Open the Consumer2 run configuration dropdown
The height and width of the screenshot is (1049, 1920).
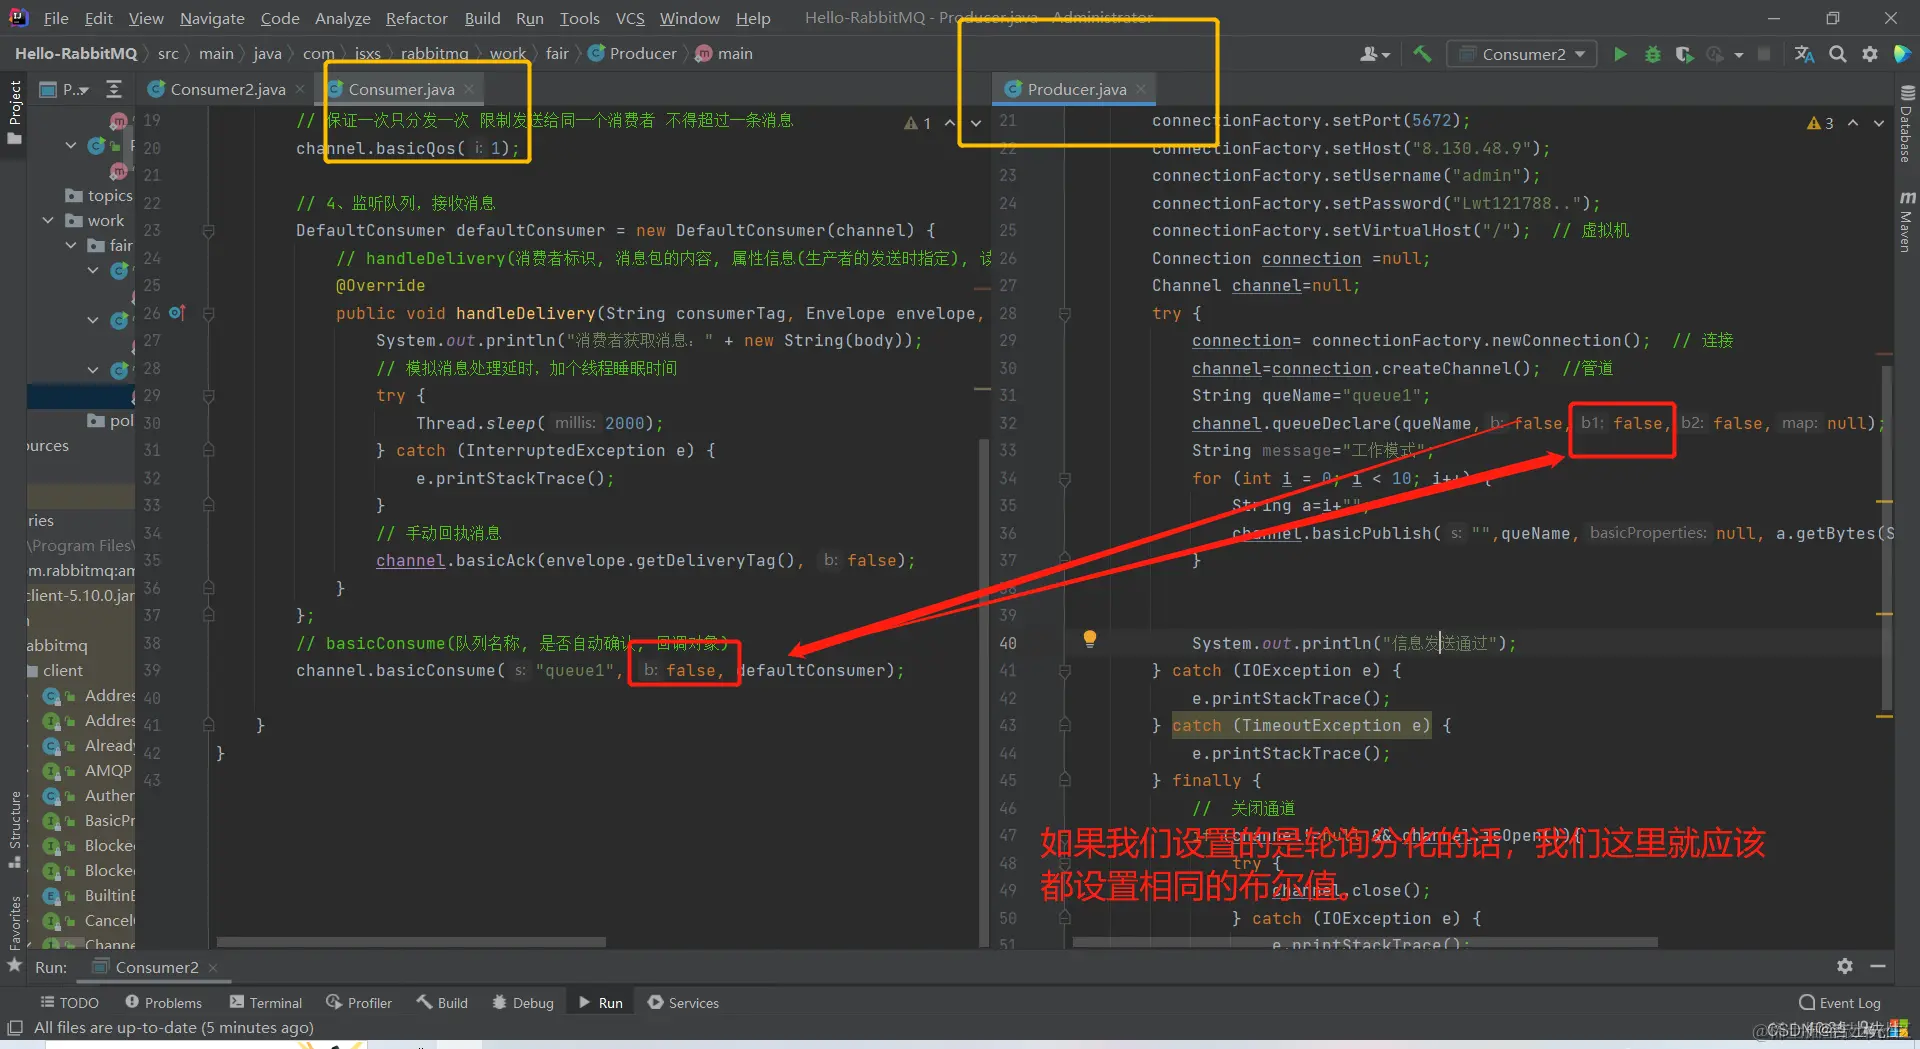tap(1522, 54)
